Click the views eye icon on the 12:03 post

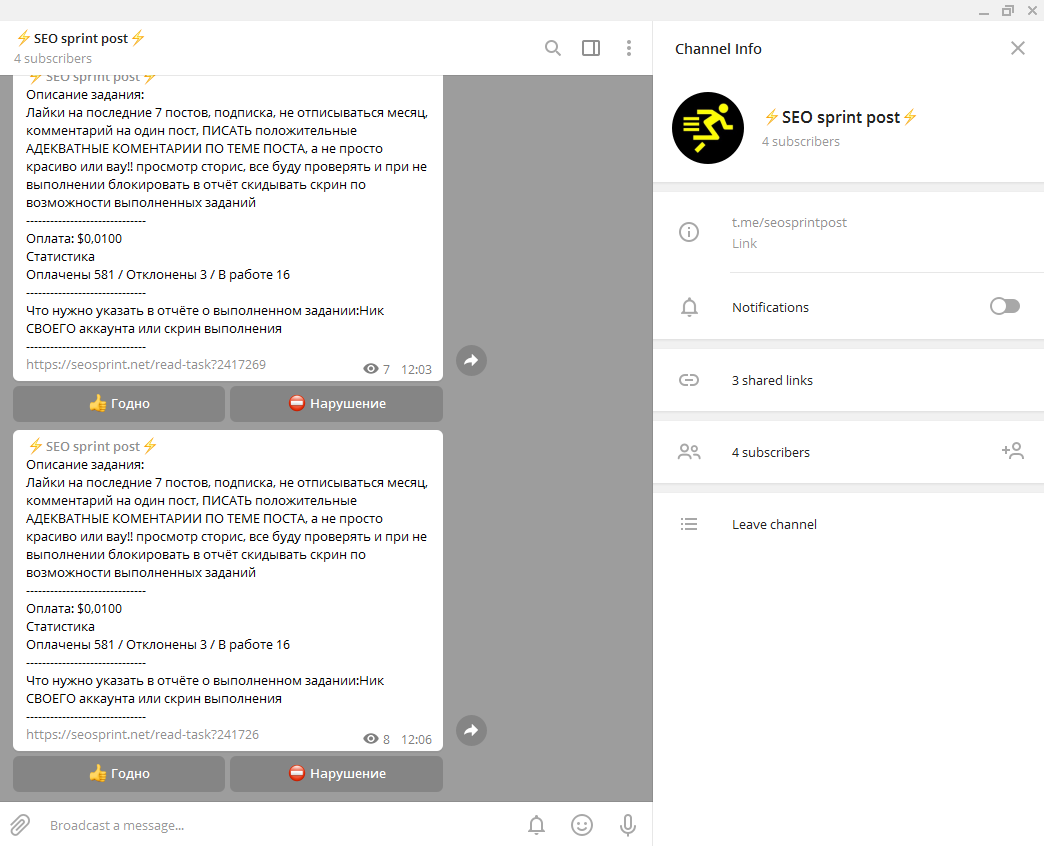point(371,369)
